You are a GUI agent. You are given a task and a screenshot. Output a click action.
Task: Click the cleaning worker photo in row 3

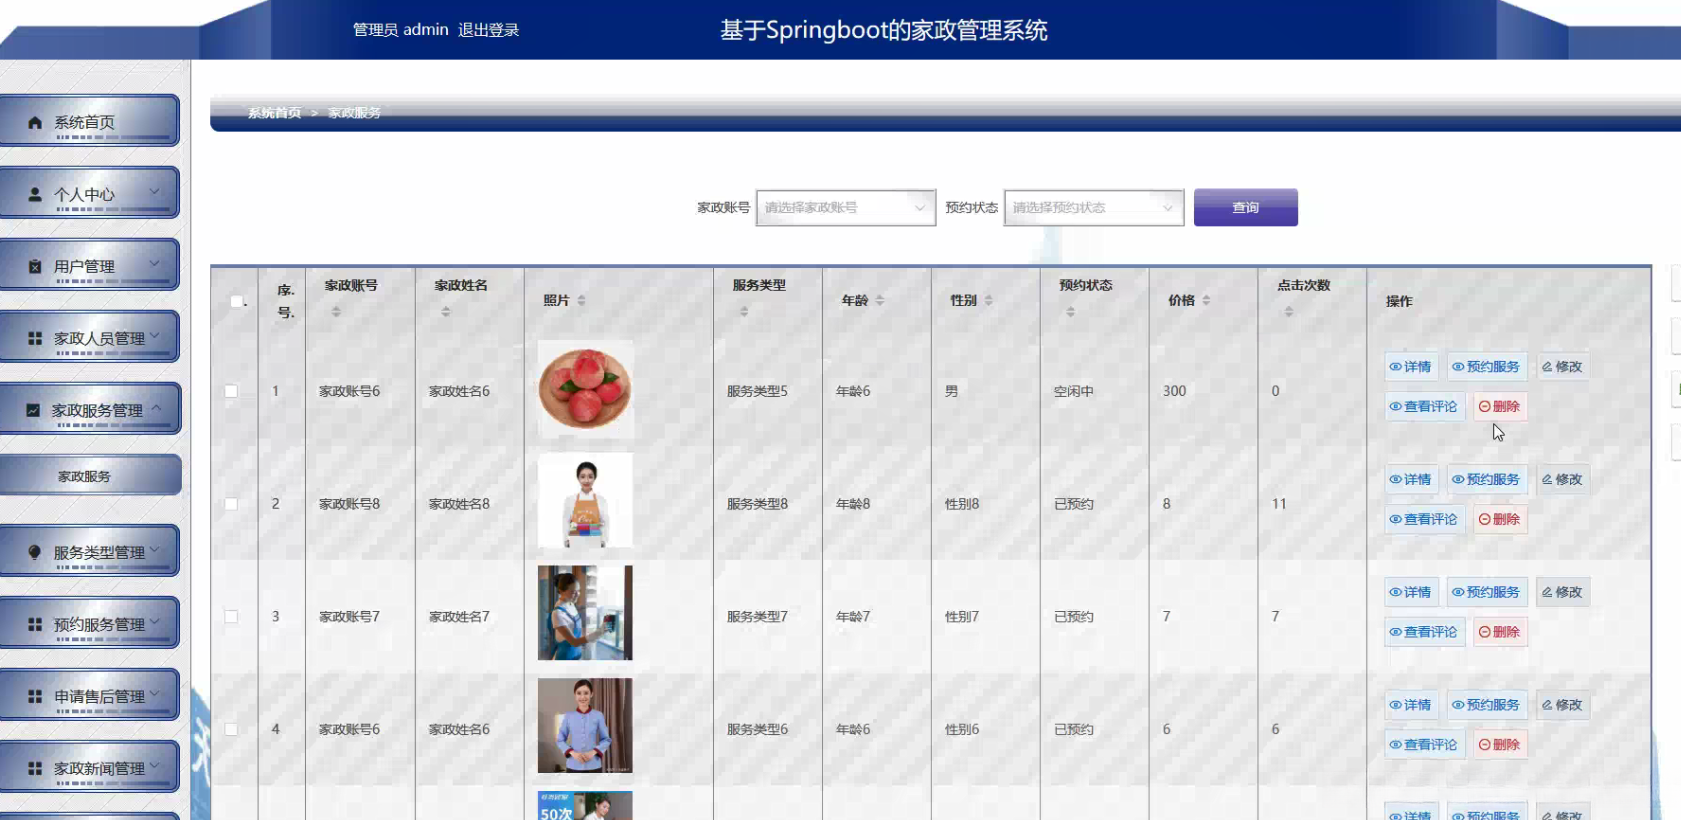point(585,613)
